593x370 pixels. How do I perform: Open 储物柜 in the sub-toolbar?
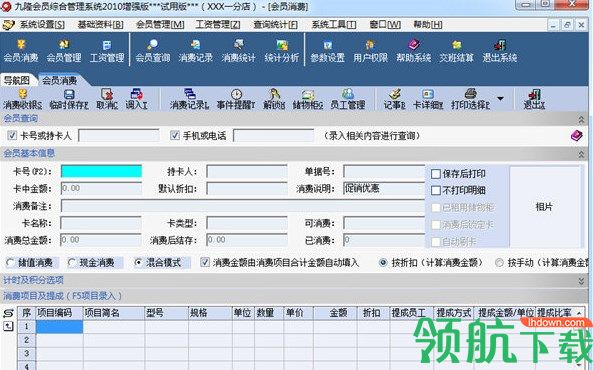(308, 99)
